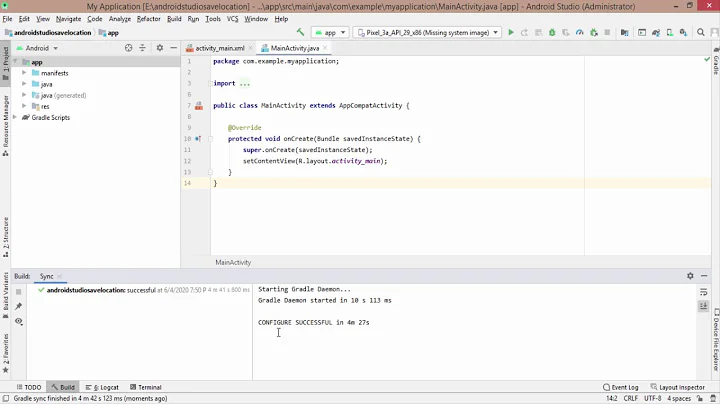Open the Android project view dropdown

click(37, 48)
